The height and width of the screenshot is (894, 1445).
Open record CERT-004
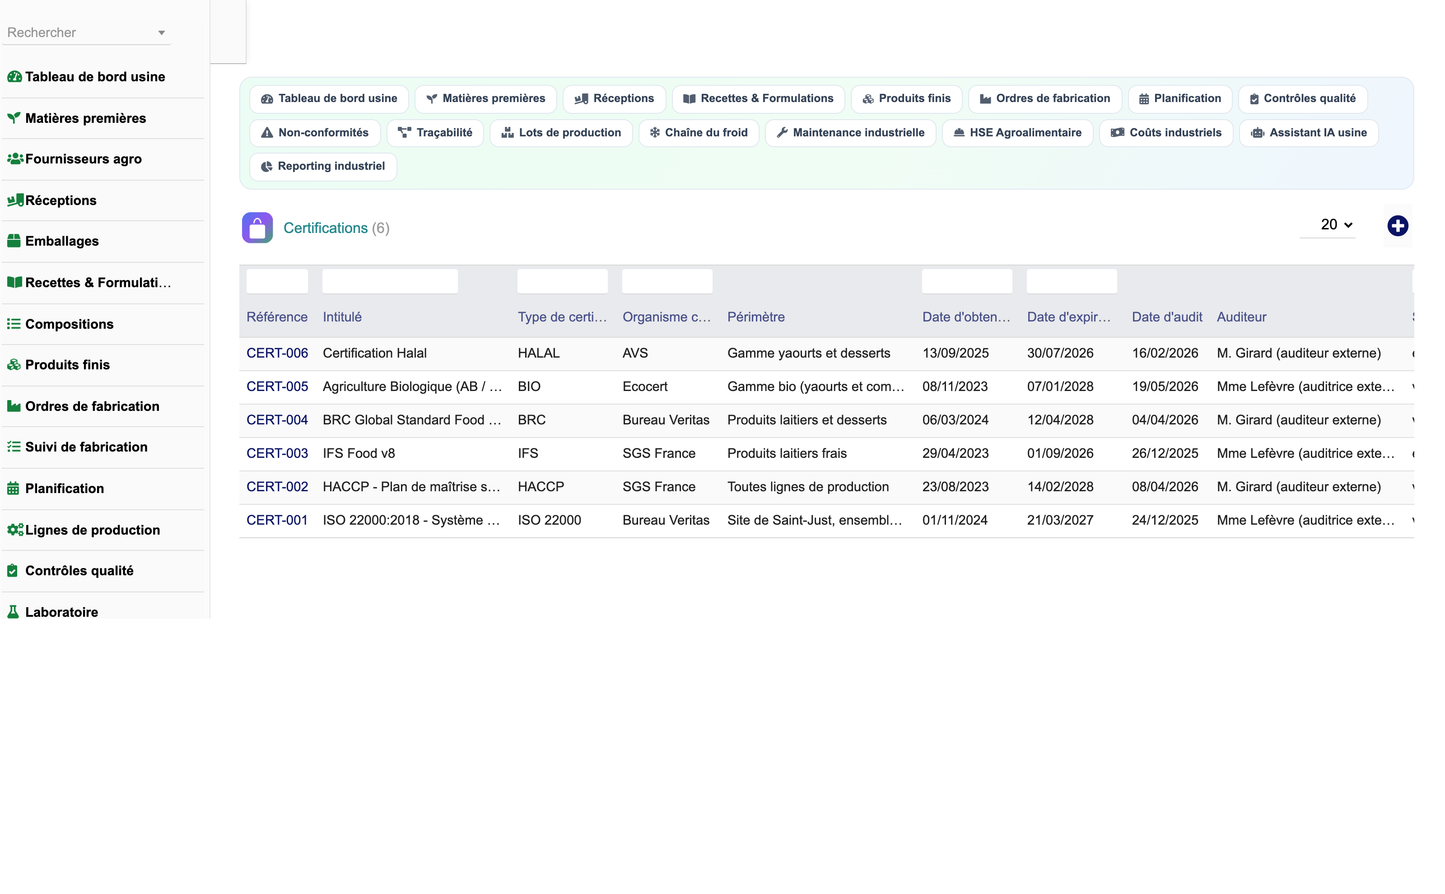[x=277, y=420]
